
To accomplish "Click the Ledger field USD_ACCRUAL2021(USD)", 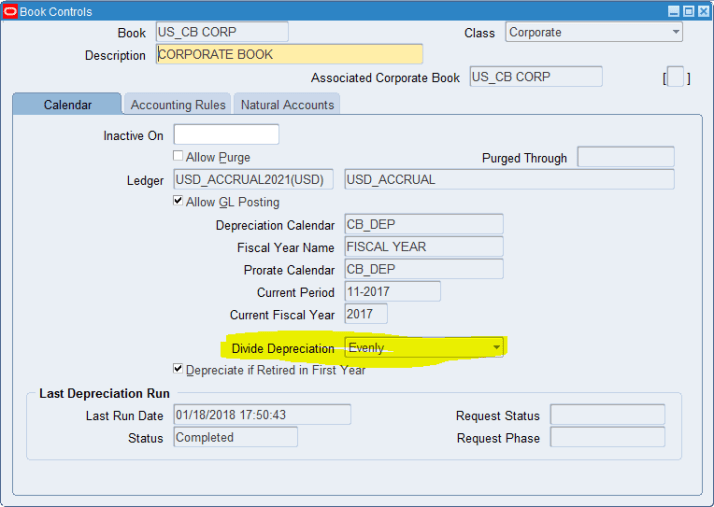I will point(253,180).
